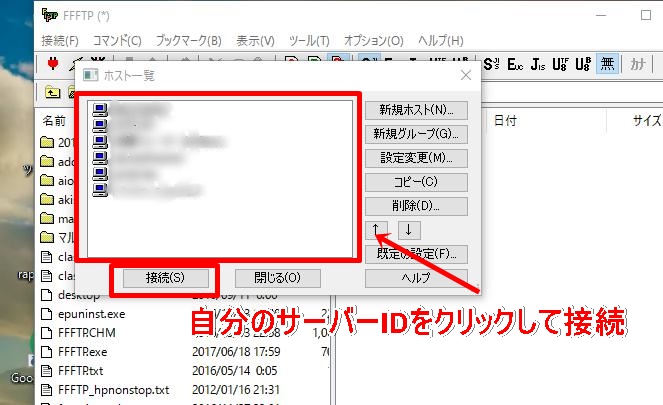This screenshot has height=405, width=663.
Task: Open the ヘルプ(H) menu
Action: 441,41
